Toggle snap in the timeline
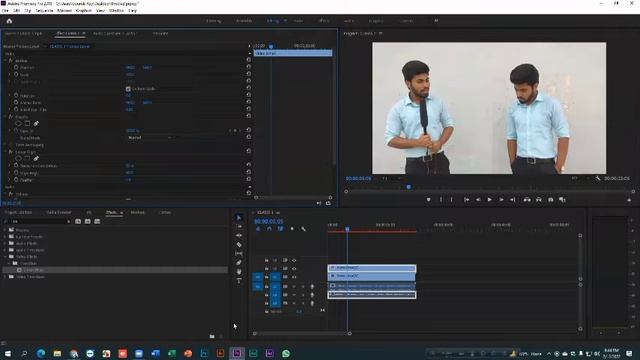The width and height of the screenshot is (640, 360). pyautogui.click(x=269, y=229)
